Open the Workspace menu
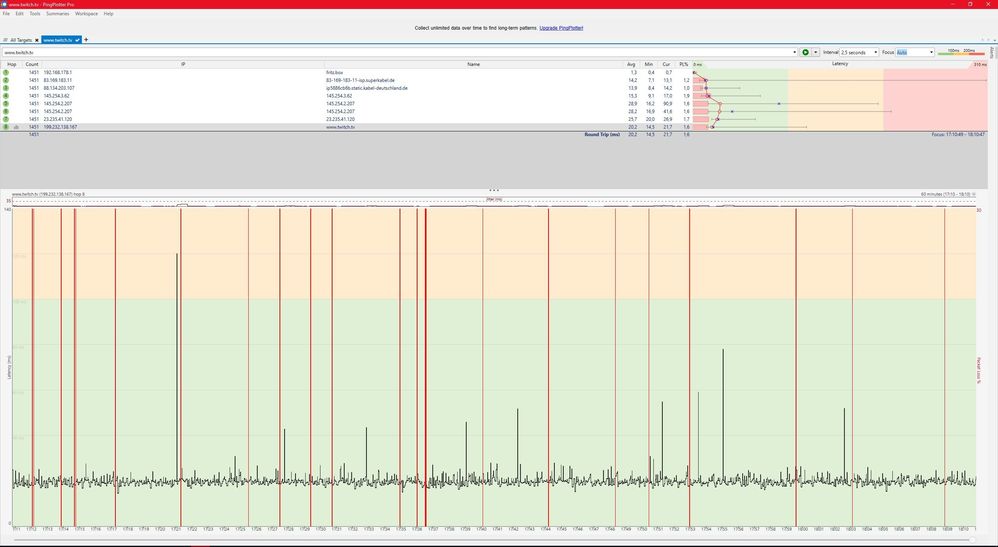 86,14
